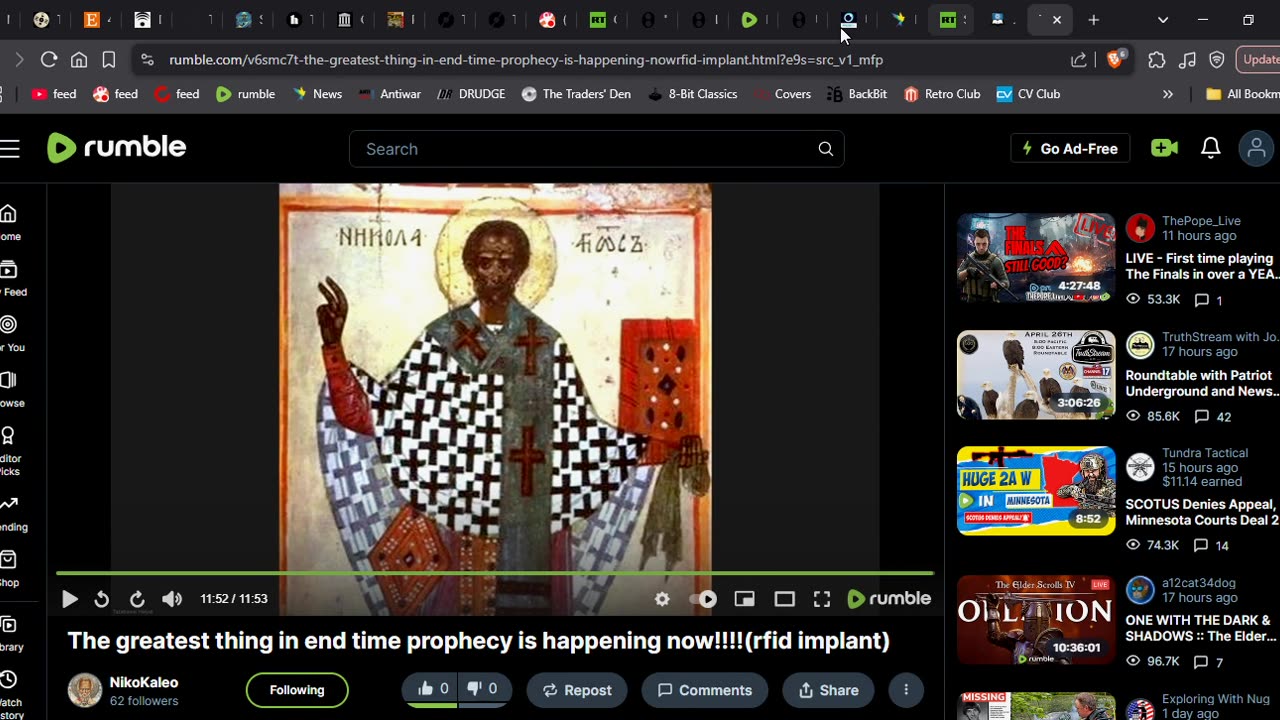1280x720 pixels.
Task: Open notifications bell
Action: (x=1211, y=148)
